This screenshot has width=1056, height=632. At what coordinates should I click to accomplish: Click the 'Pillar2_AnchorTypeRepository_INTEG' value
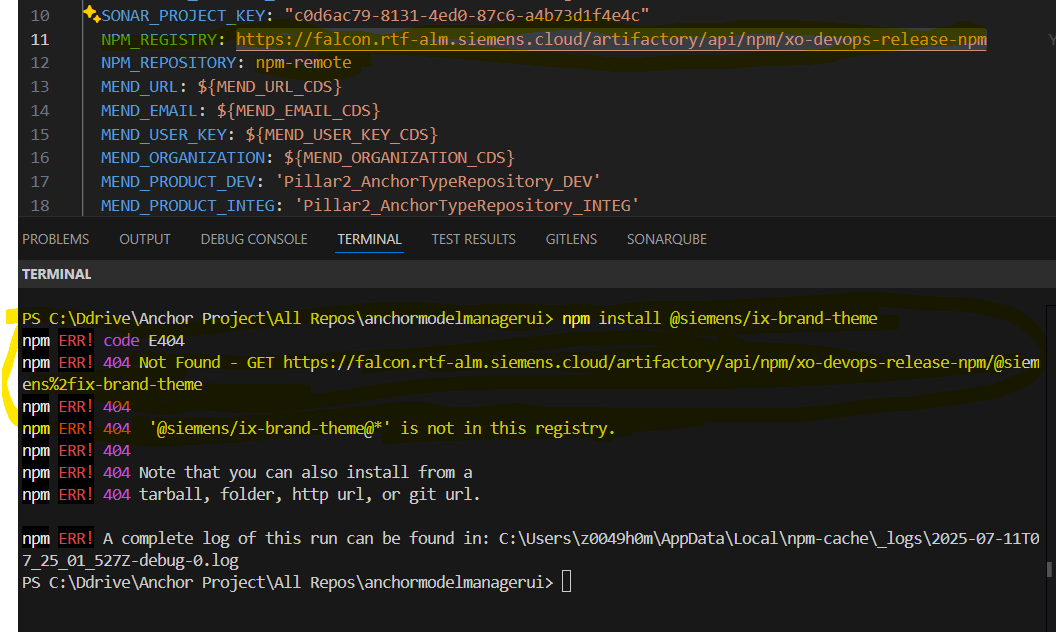coord(467,205)
